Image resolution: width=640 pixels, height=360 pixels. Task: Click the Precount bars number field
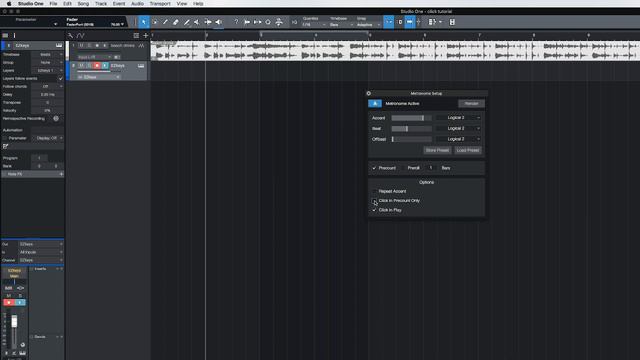point(431,168)
